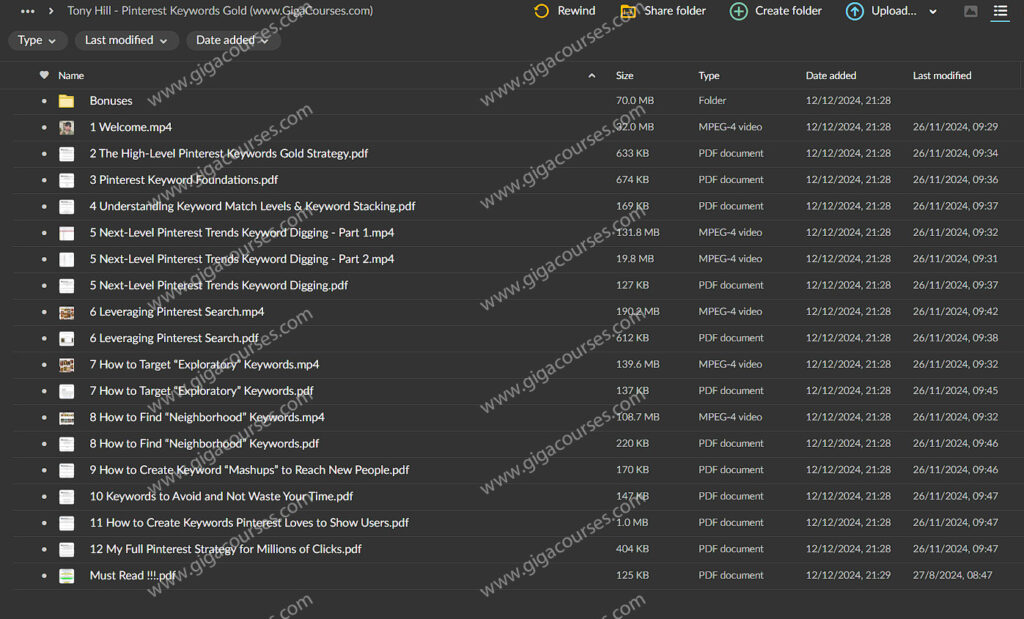Switch to thumbnail view
The height and width of the screenshot is (619, 1024).
970,11
